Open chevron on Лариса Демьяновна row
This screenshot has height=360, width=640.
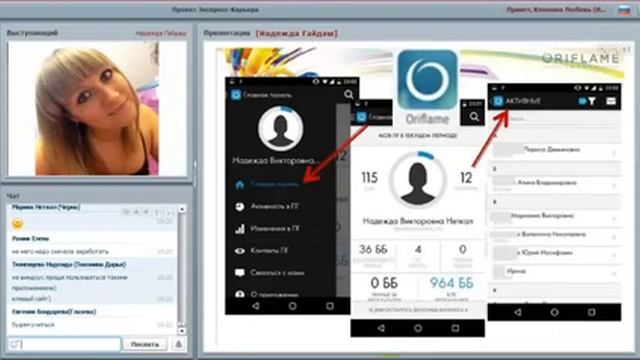coord(614,152)
